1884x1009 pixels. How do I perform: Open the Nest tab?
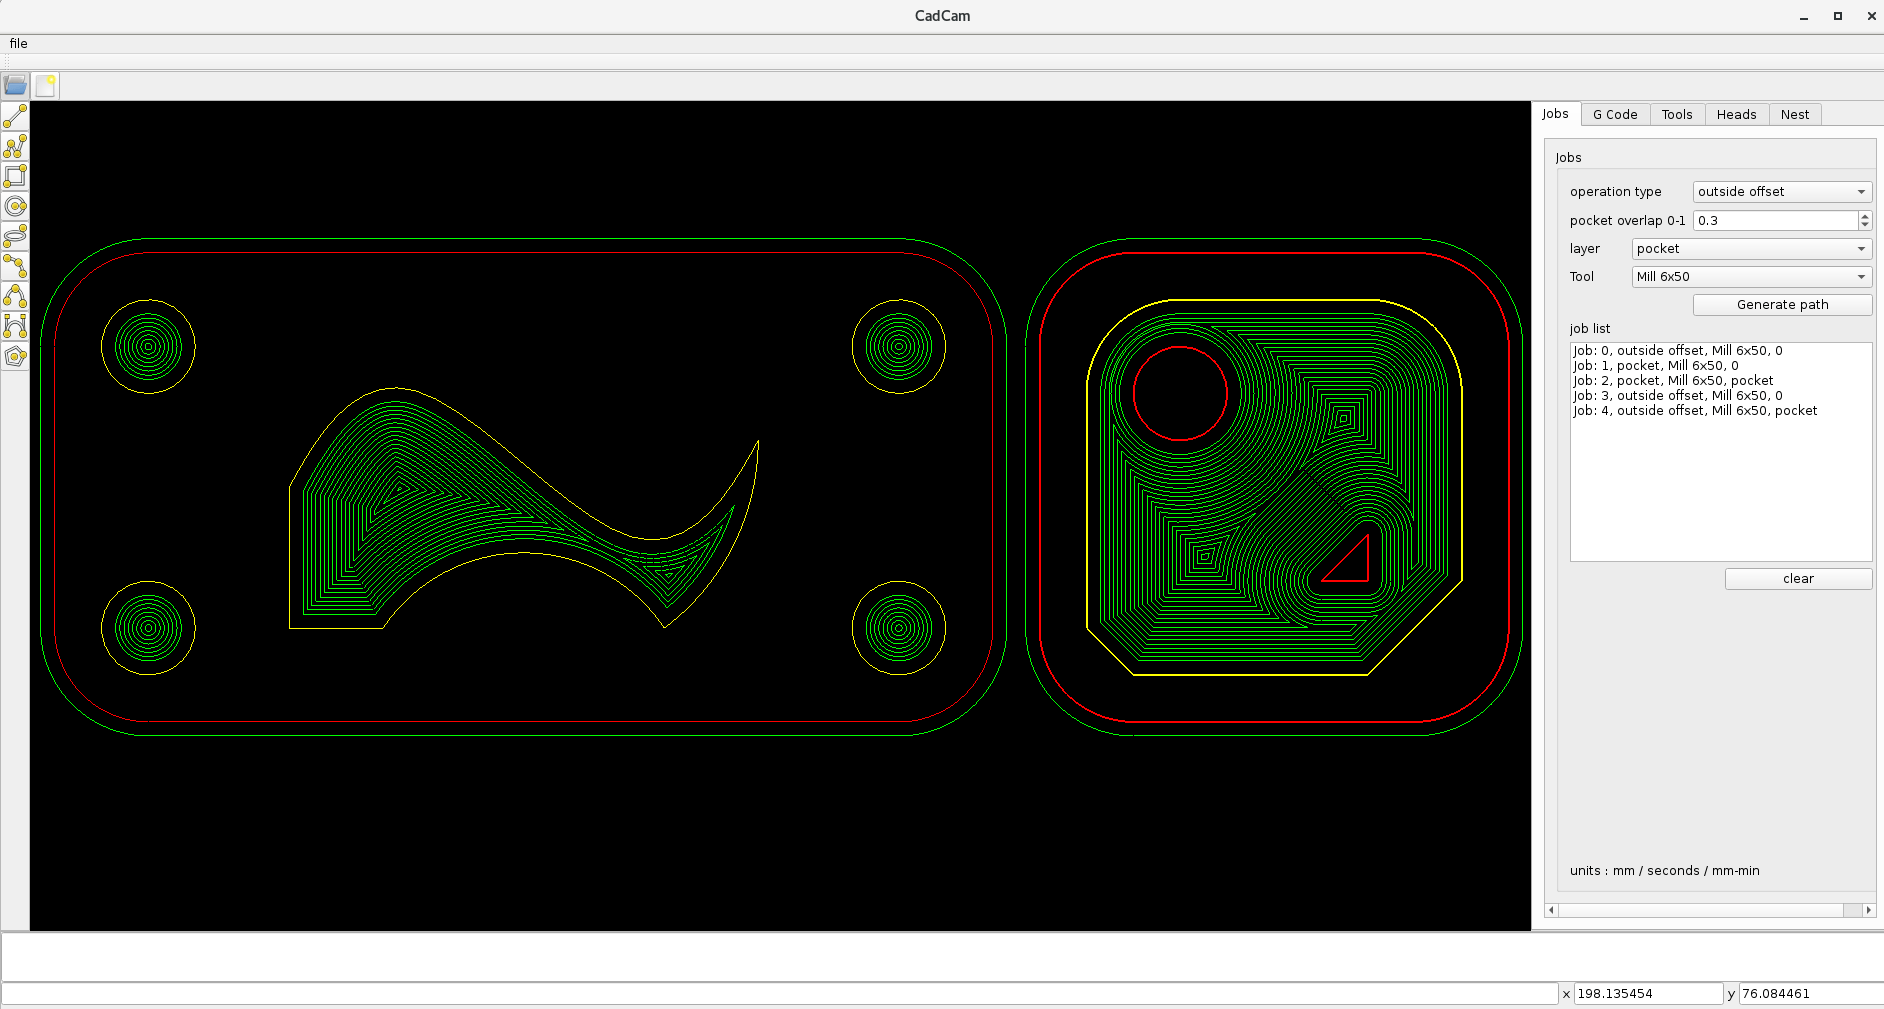tap(1795, 115)
